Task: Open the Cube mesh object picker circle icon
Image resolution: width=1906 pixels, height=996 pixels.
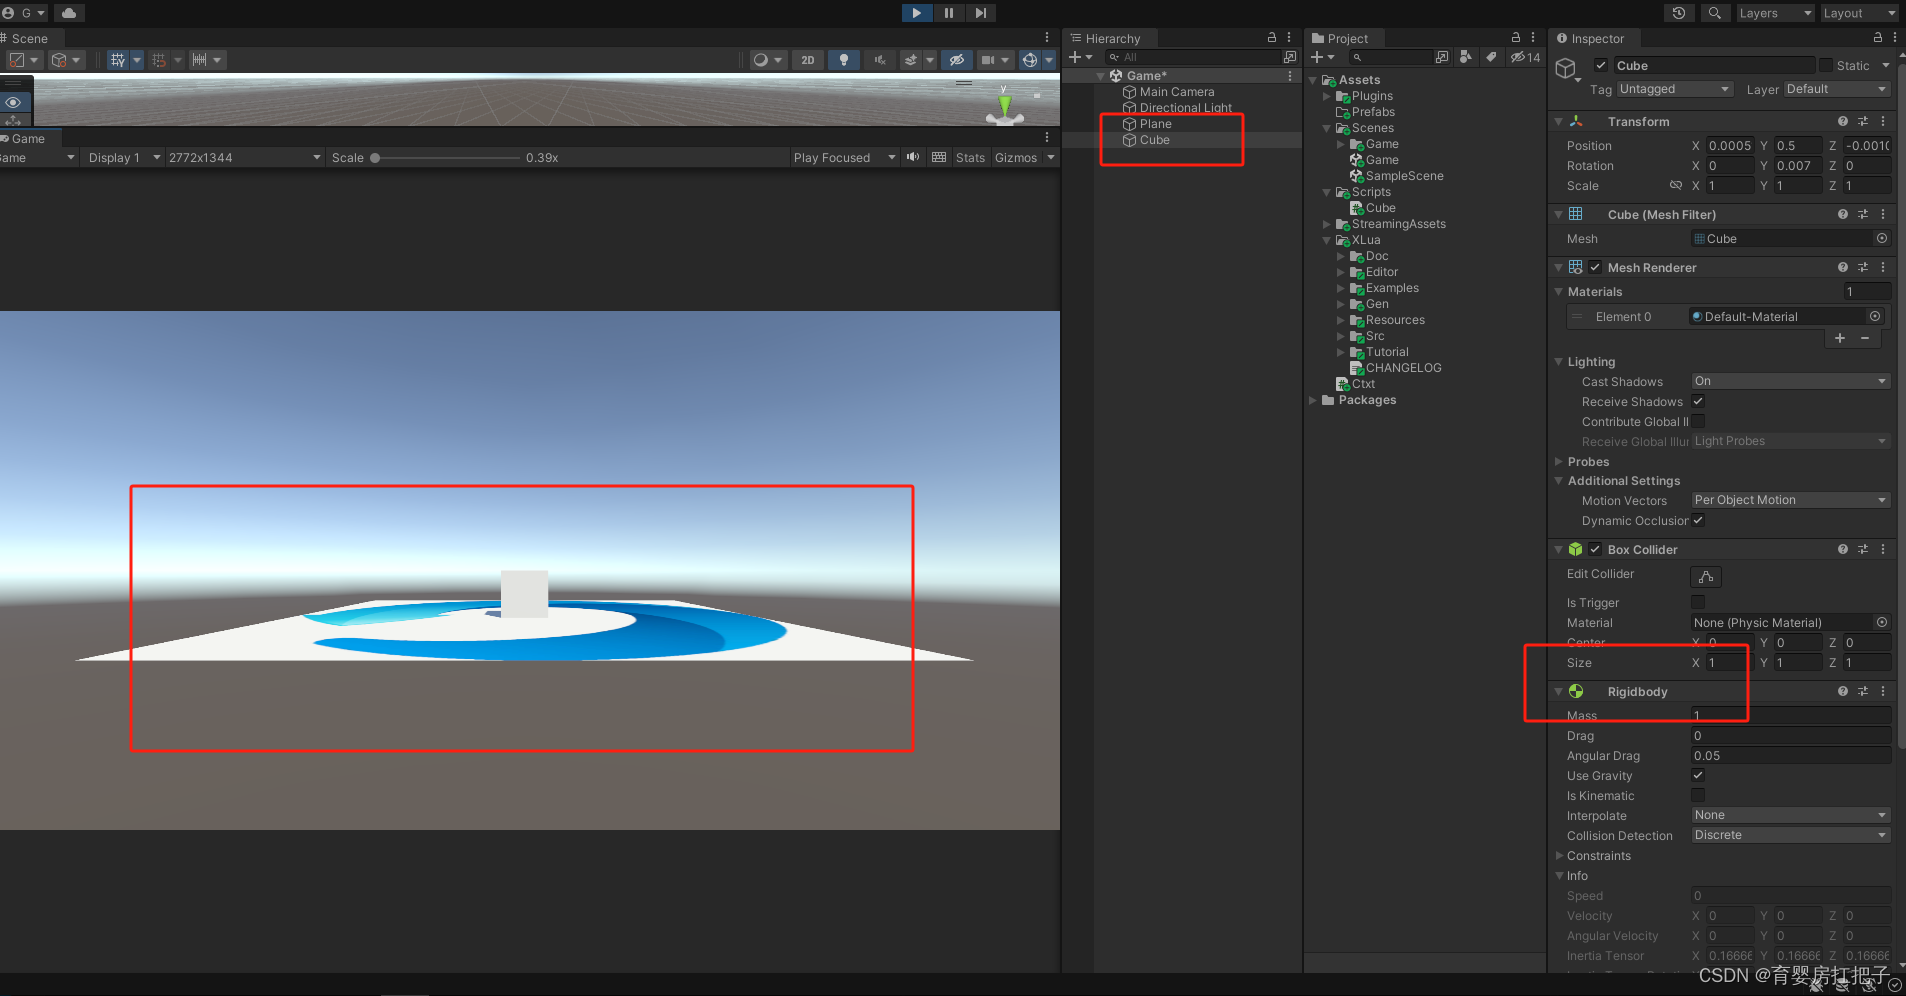Action: (x=1882, y=238)
